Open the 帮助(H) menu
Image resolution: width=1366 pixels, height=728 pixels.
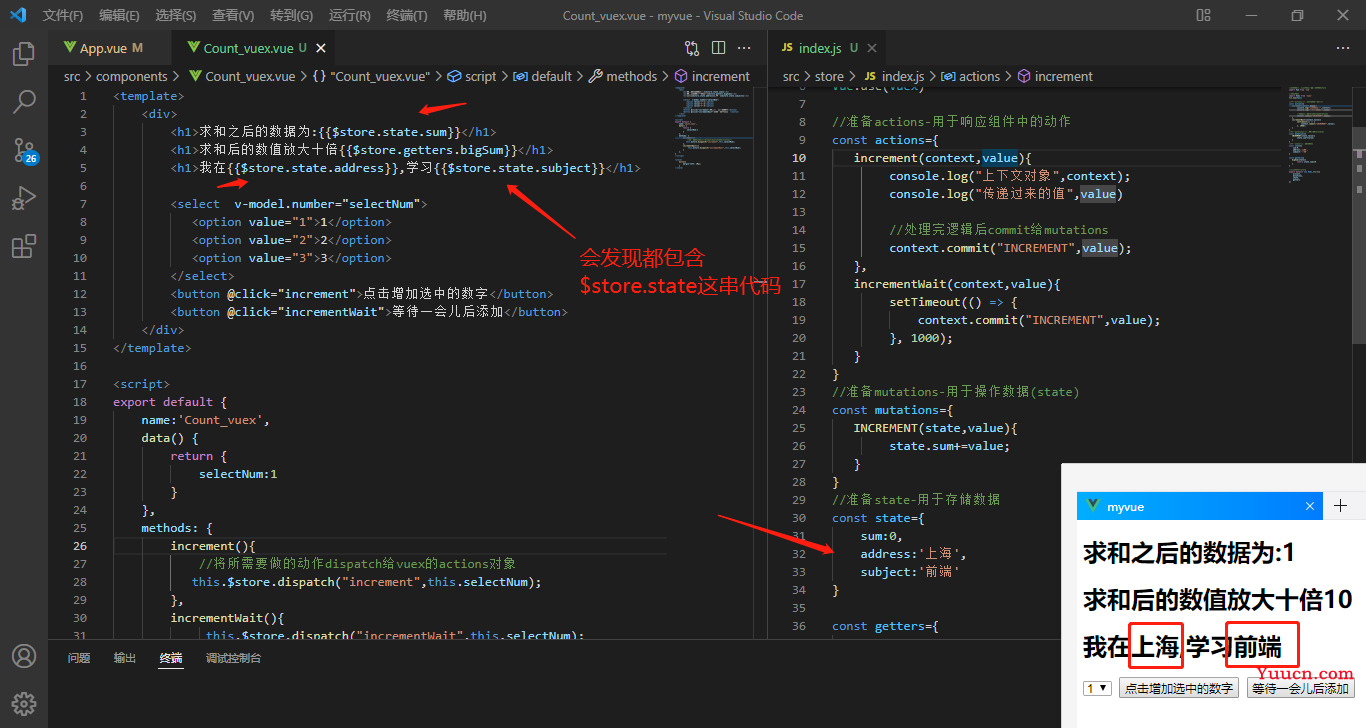click(464, 15)
